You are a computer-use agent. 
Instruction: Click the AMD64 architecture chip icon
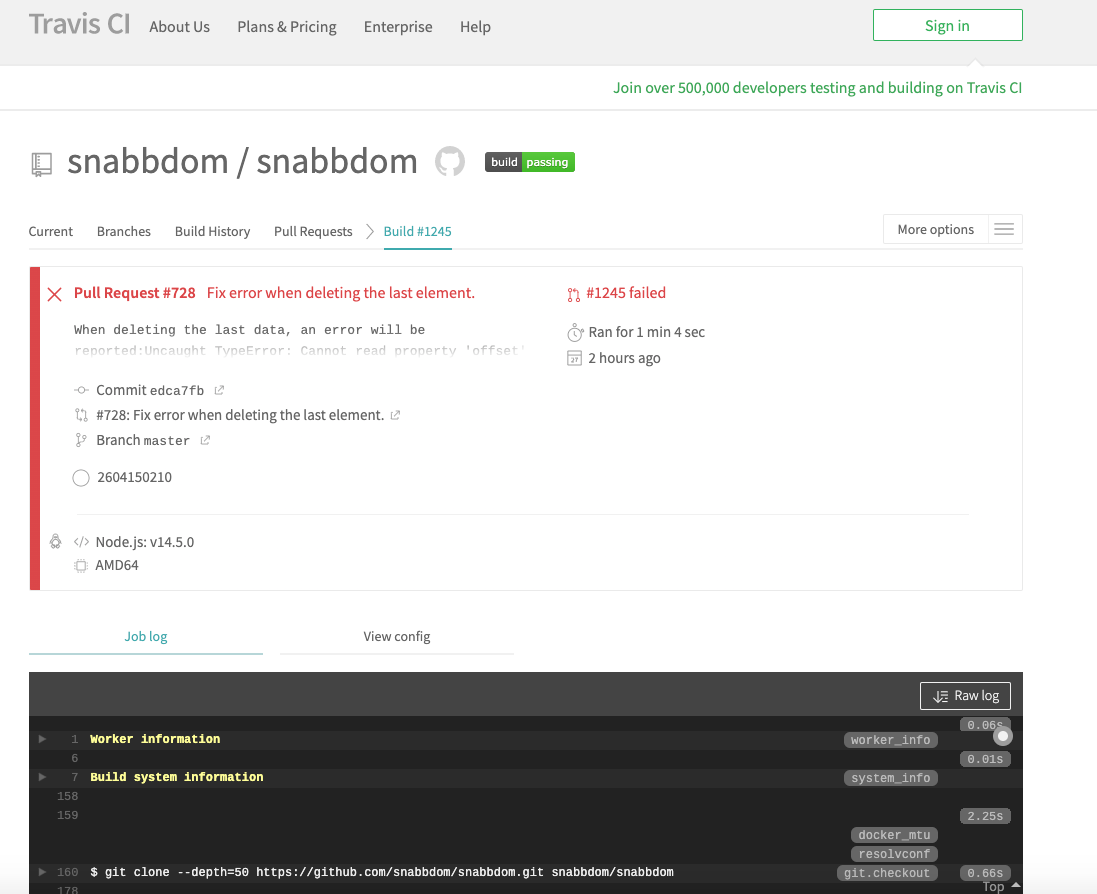tap(80, 565)
